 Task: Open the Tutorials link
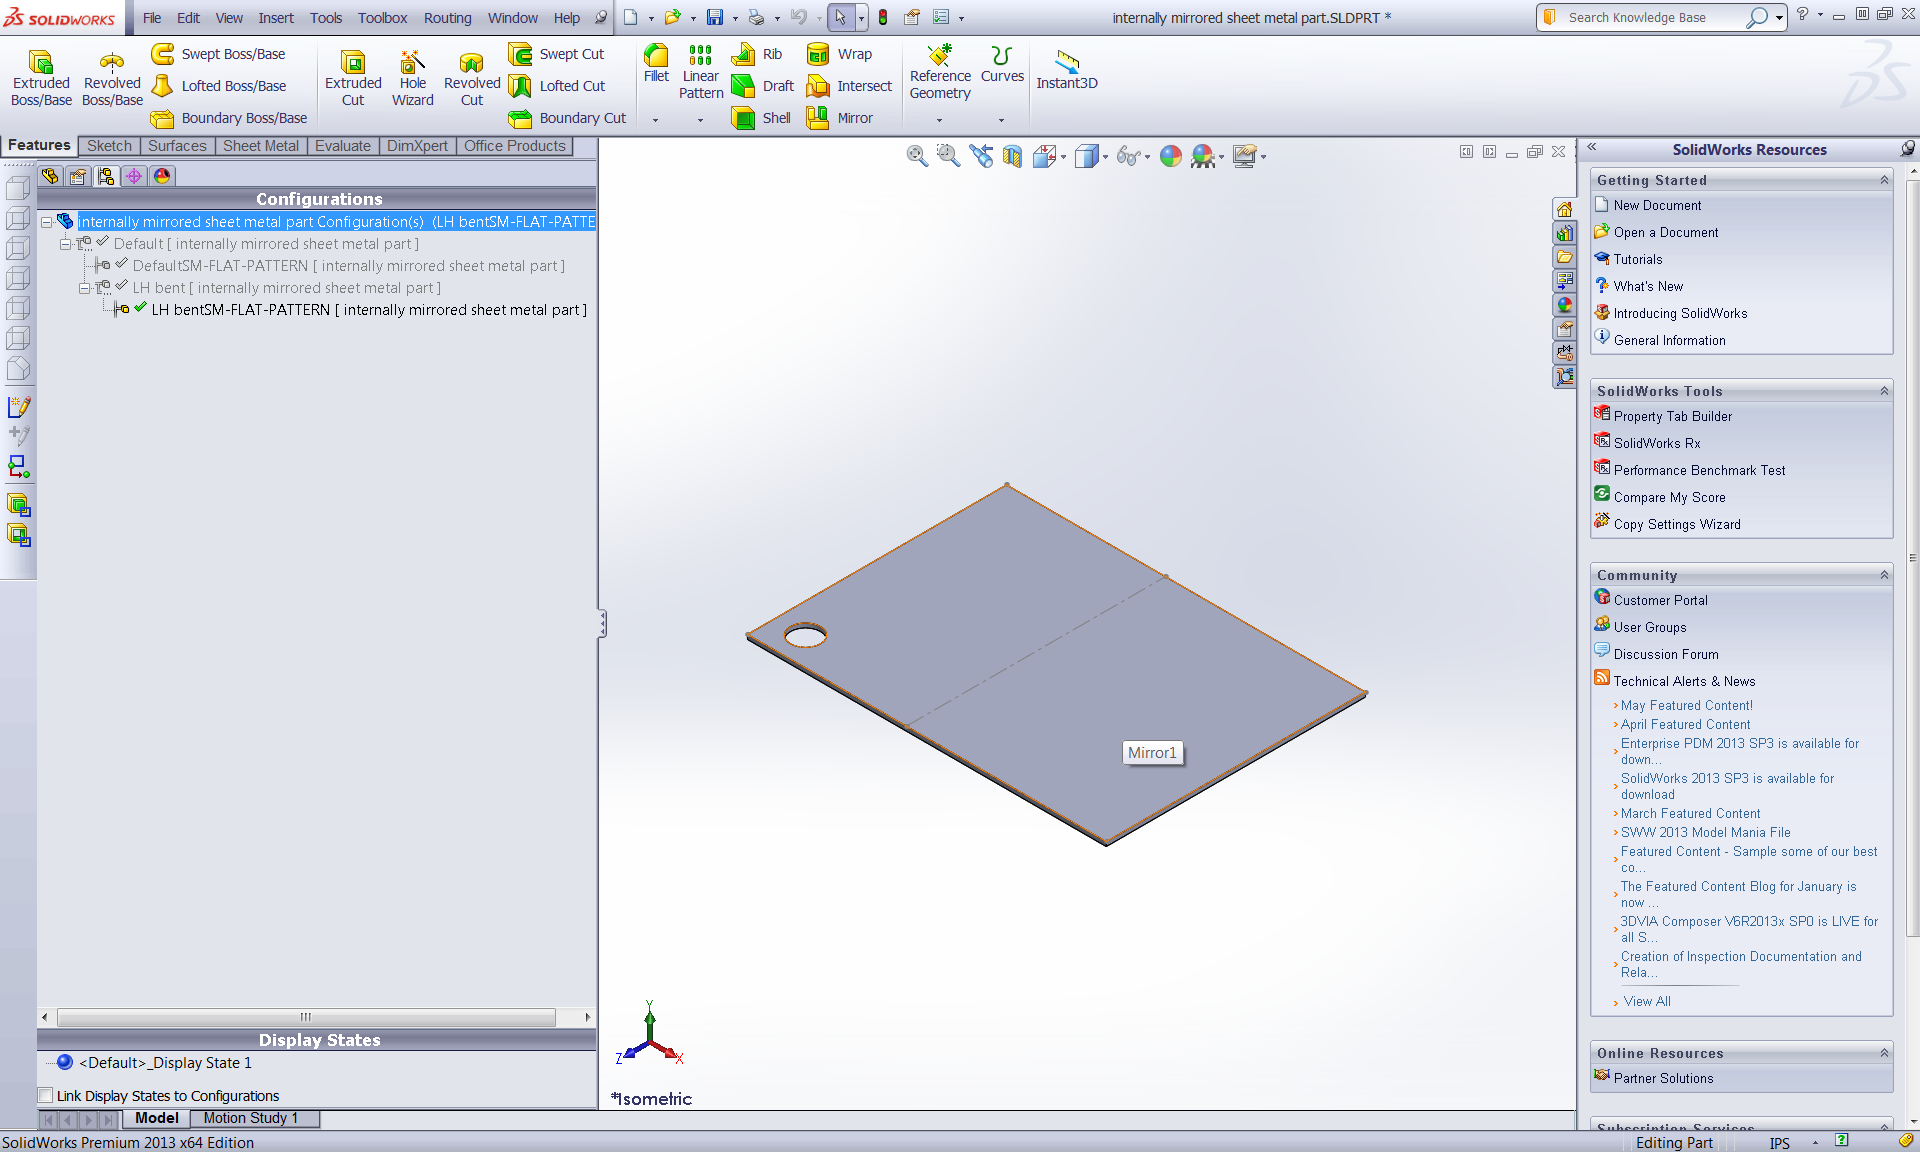[x=1637, y=259]
